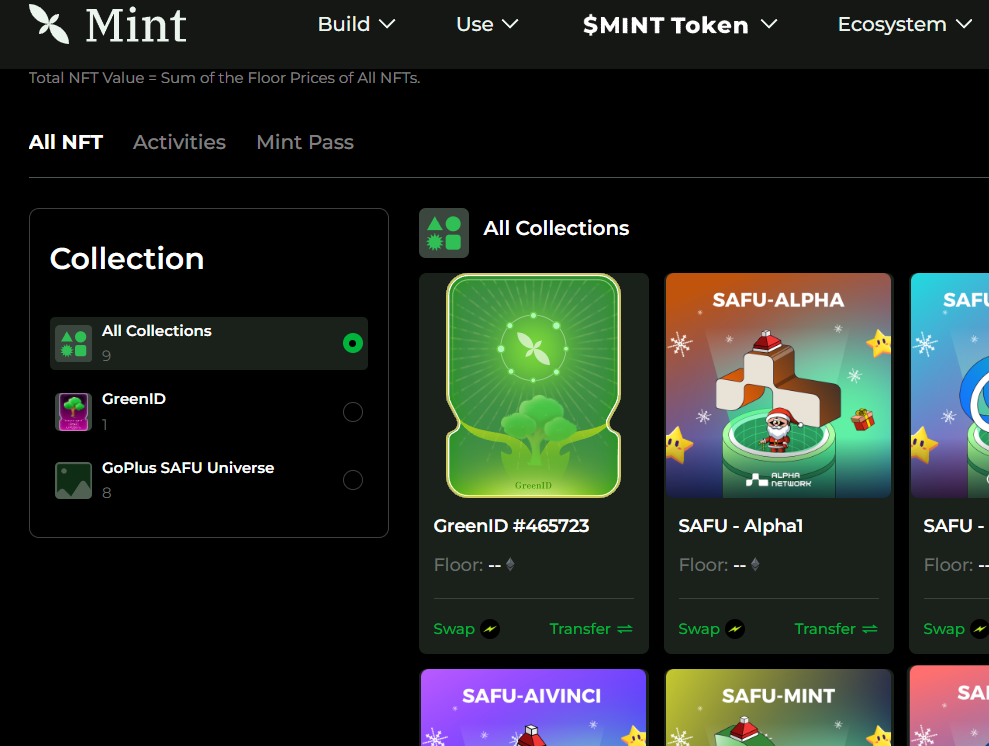The width and height of the screenshot is (989, 746).
Task: Click the Mint wordmark in header
Action: pos(136,25)
